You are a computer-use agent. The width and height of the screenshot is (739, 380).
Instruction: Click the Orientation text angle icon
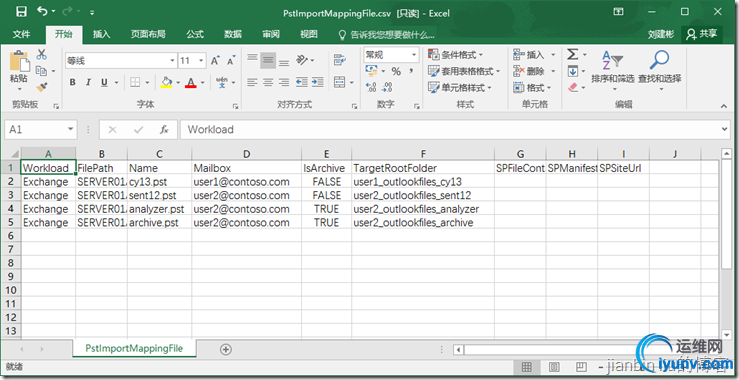[x=302, y=60]
